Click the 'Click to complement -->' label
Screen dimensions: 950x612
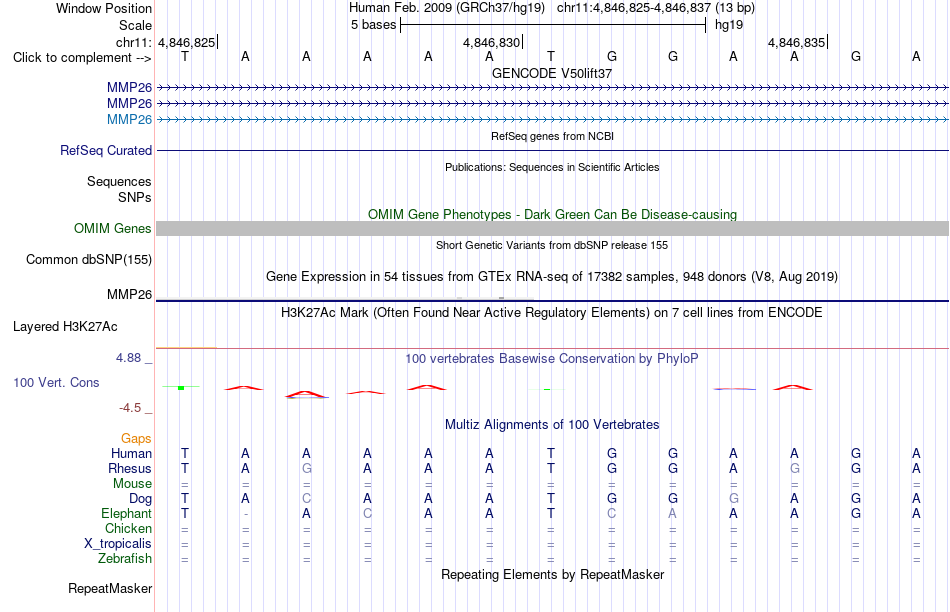pyautogui.click(x=82, y=58)
